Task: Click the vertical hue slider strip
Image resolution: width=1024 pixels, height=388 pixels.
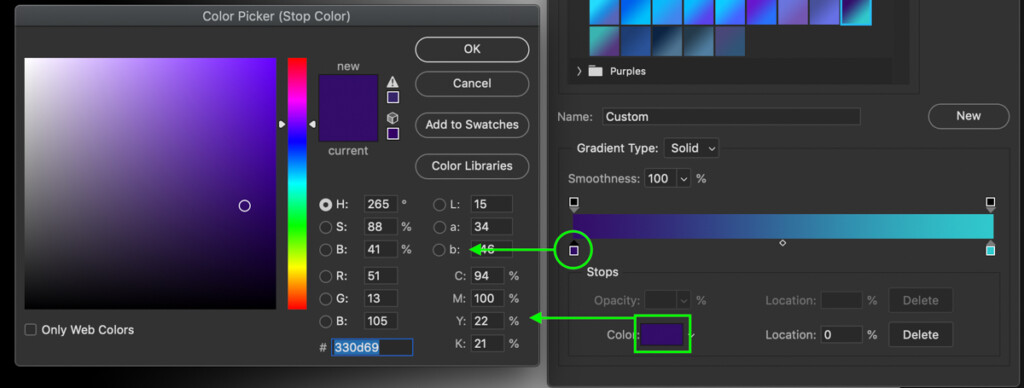Action: pos(297,184)
